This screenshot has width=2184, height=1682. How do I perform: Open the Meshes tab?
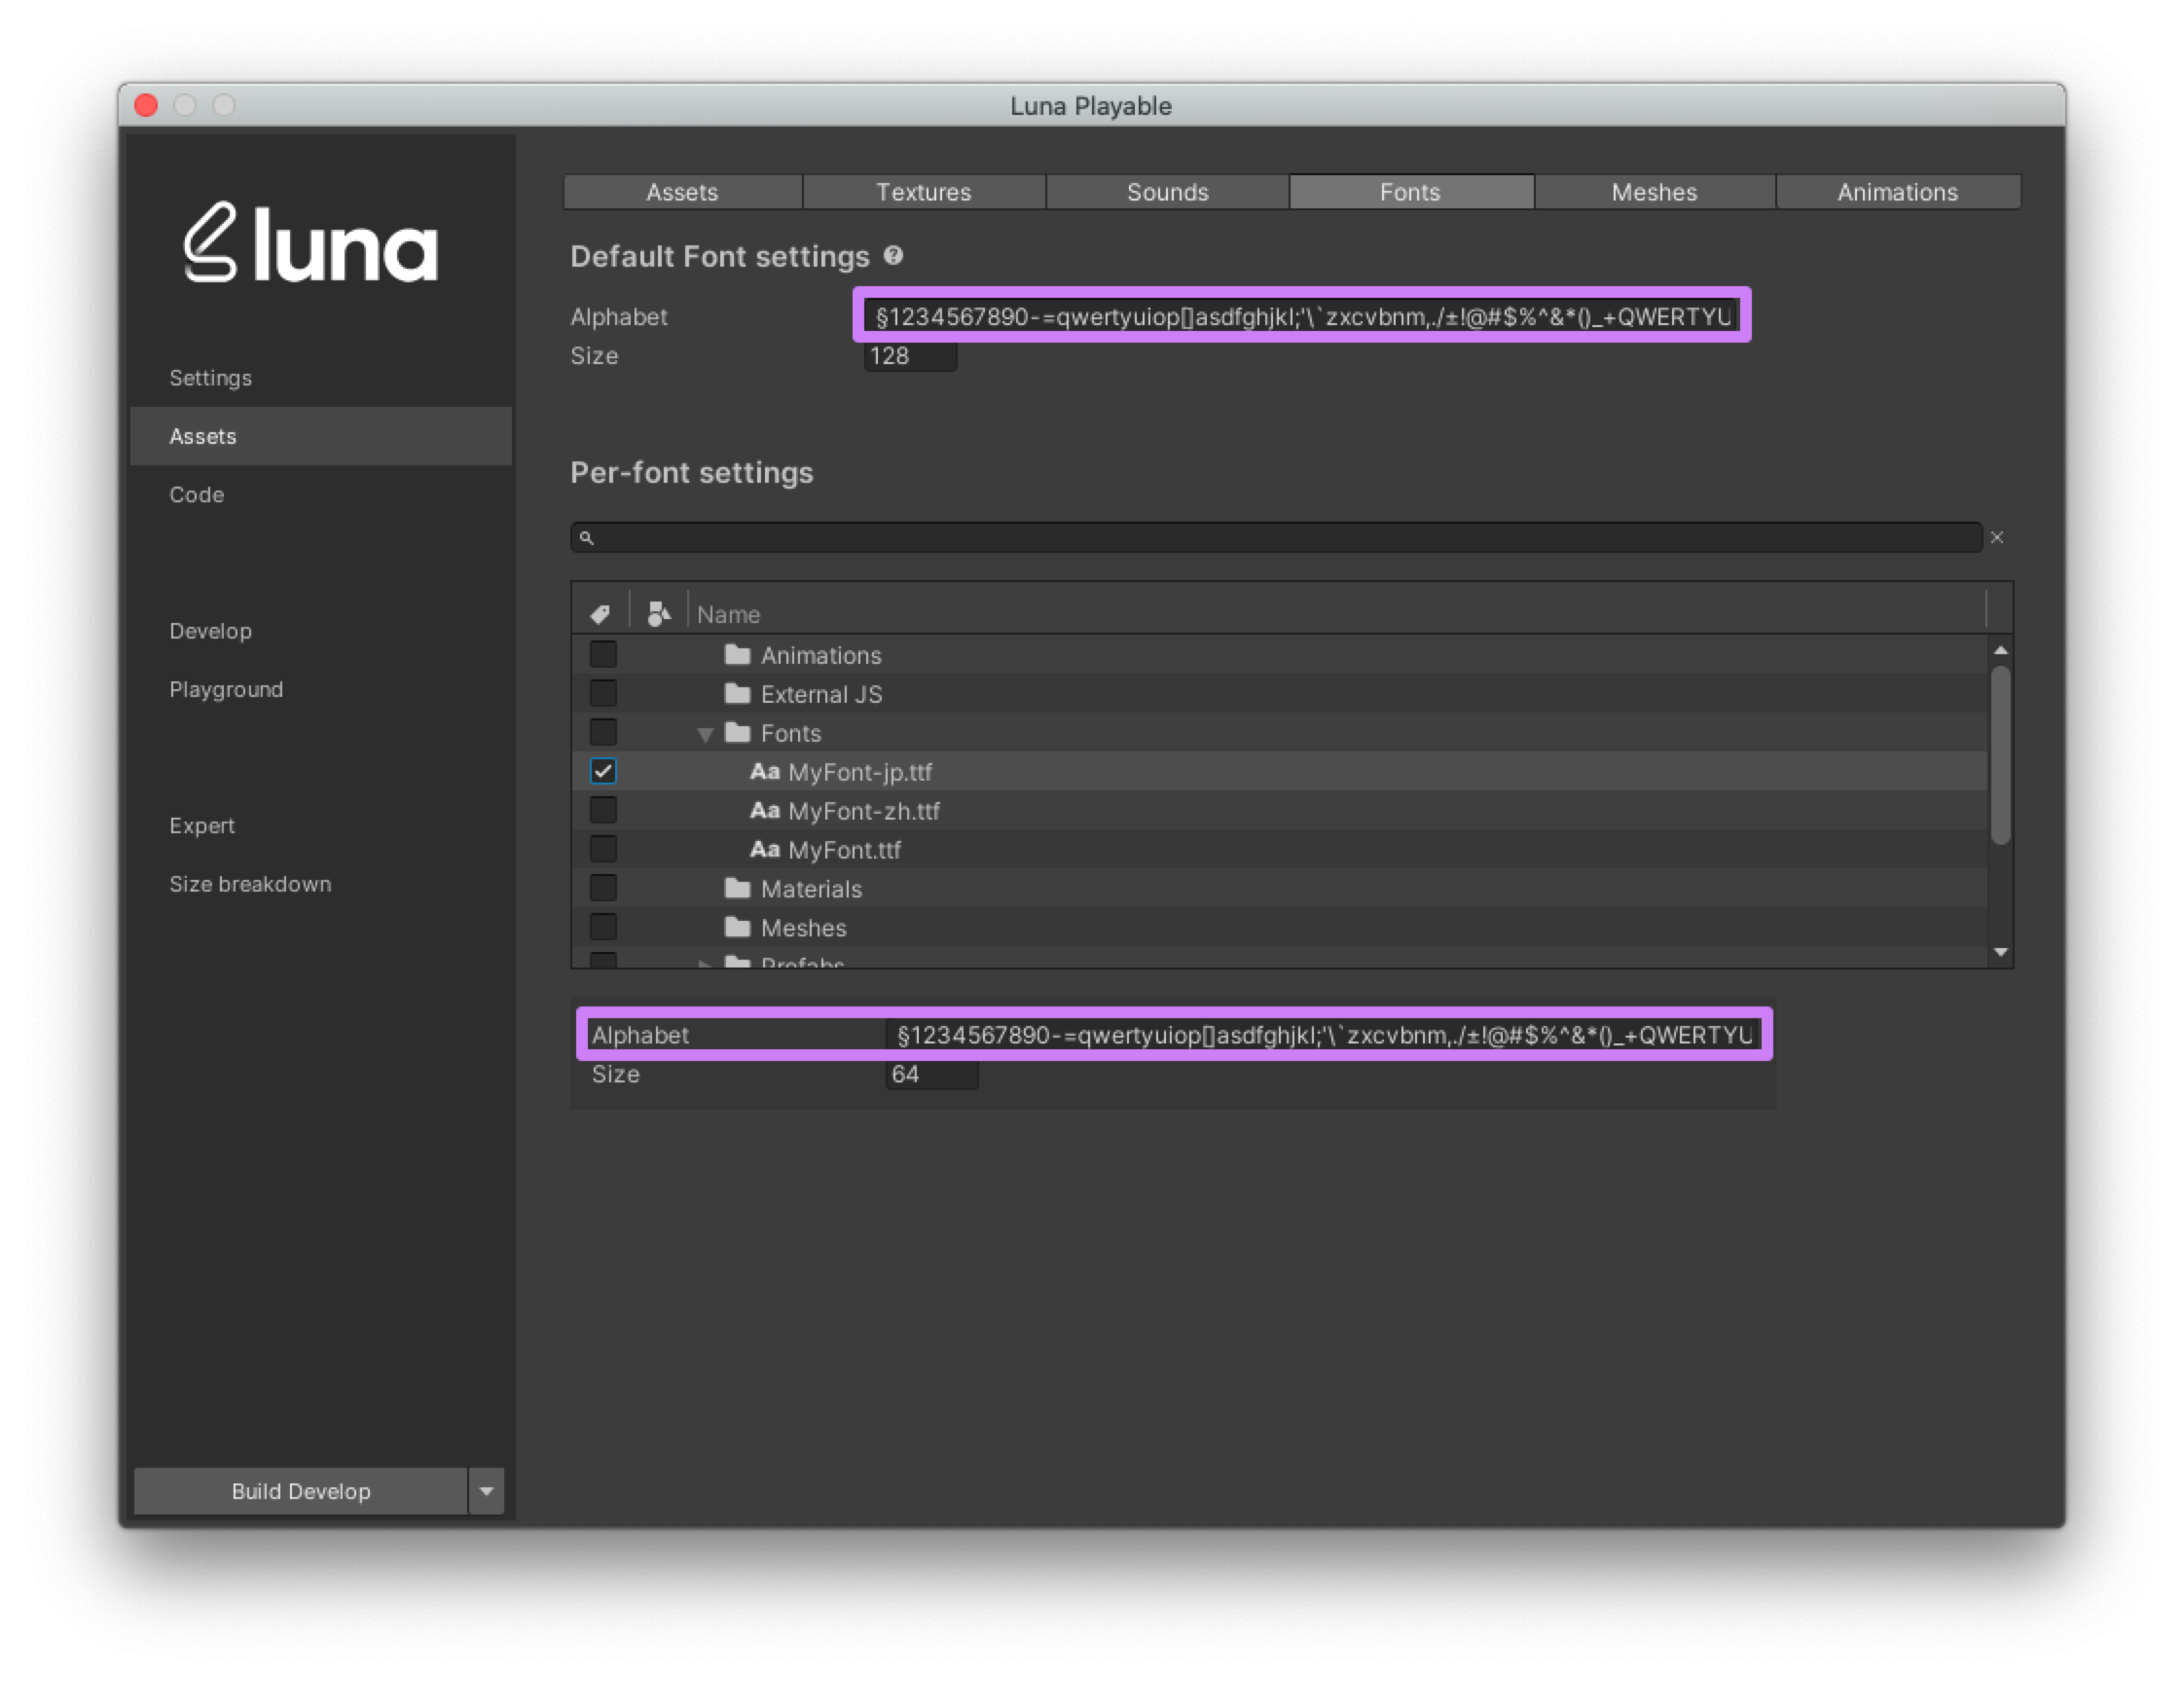pyautogui.click(x=1654, y=192)
